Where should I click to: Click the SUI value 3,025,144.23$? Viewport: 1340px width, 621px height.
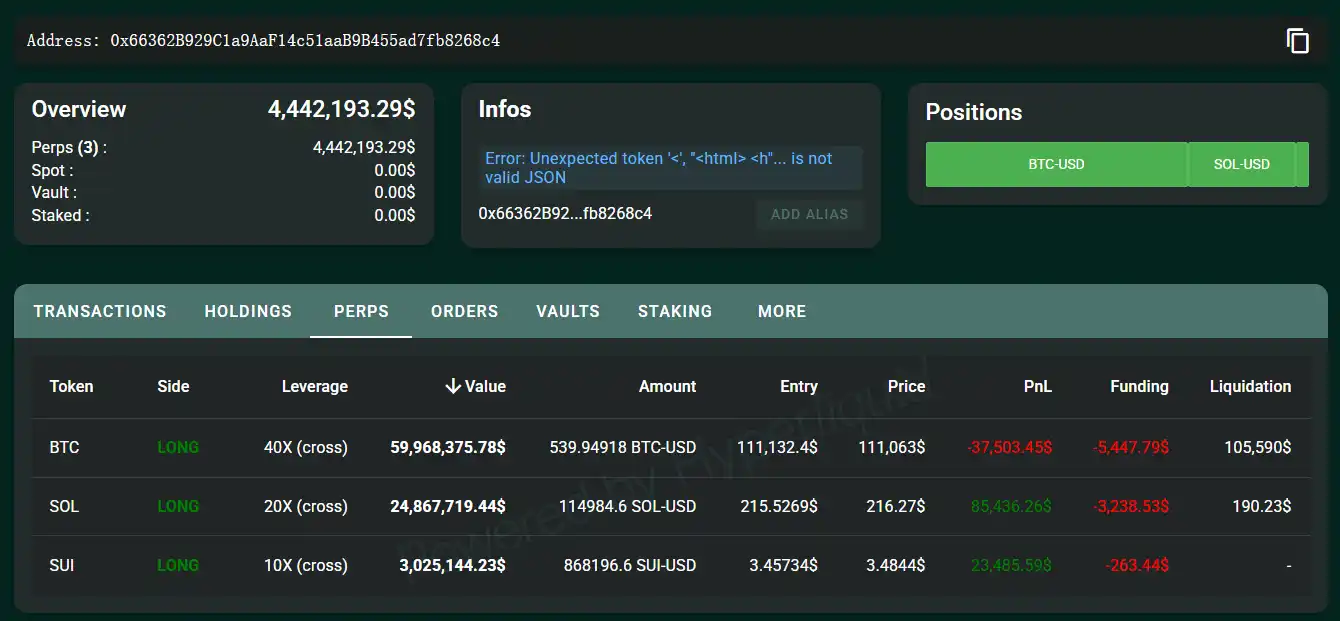(452, 565)
